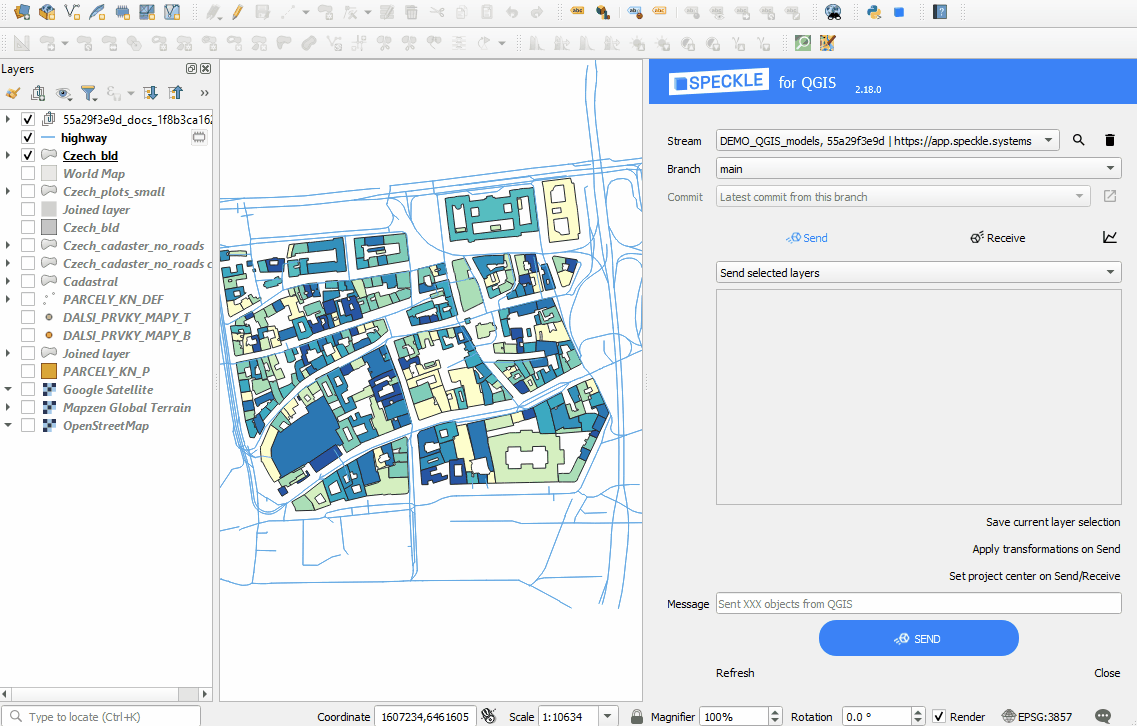This screenshot has height=726, width=1137.
Task: Click the Speckle stream search magnifier
Action: tap(1079, 141)
